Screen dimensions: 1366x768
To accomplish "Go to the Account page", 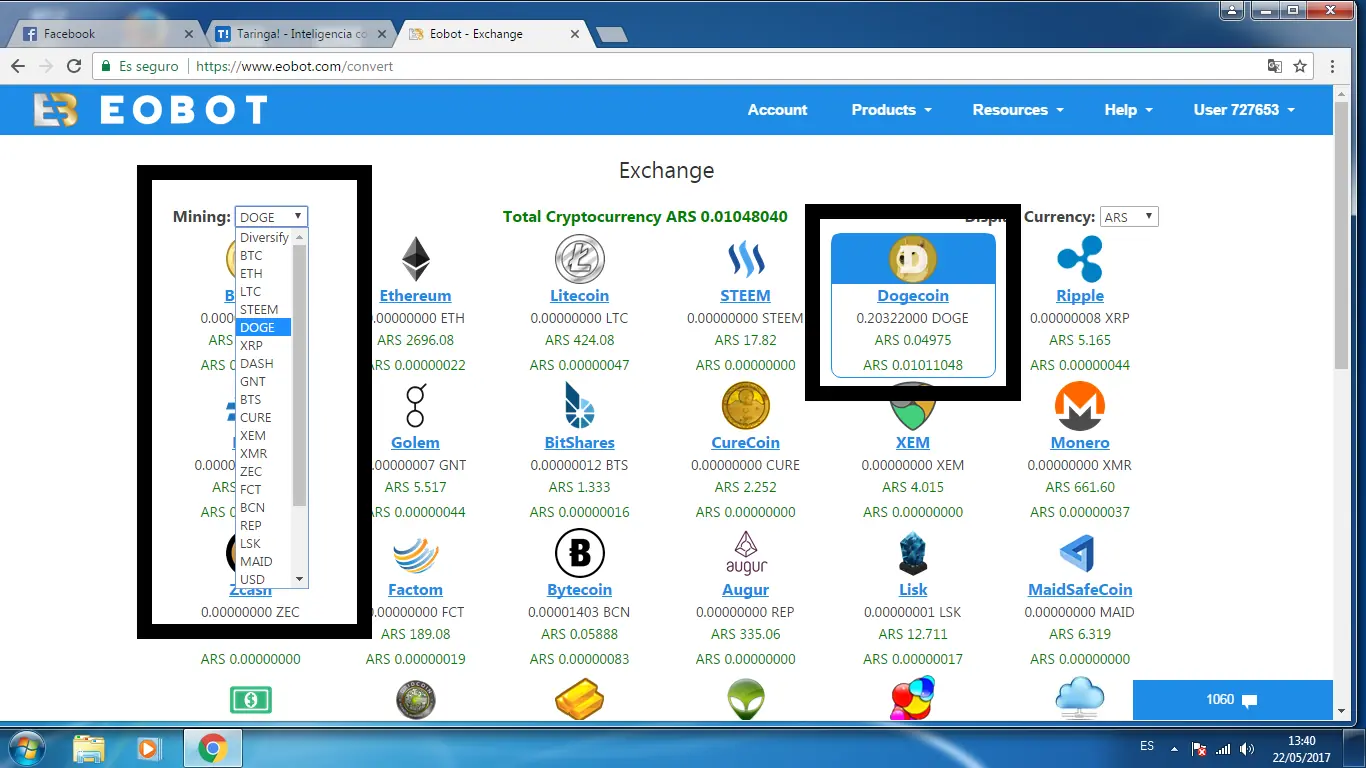I will 777,110.
